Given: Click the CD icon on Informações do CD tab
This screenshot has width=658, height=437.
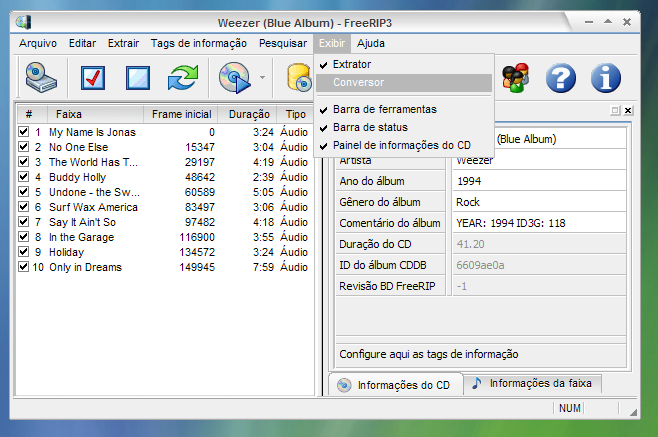Looking at the screenshot, I should (x=344, y=385).
